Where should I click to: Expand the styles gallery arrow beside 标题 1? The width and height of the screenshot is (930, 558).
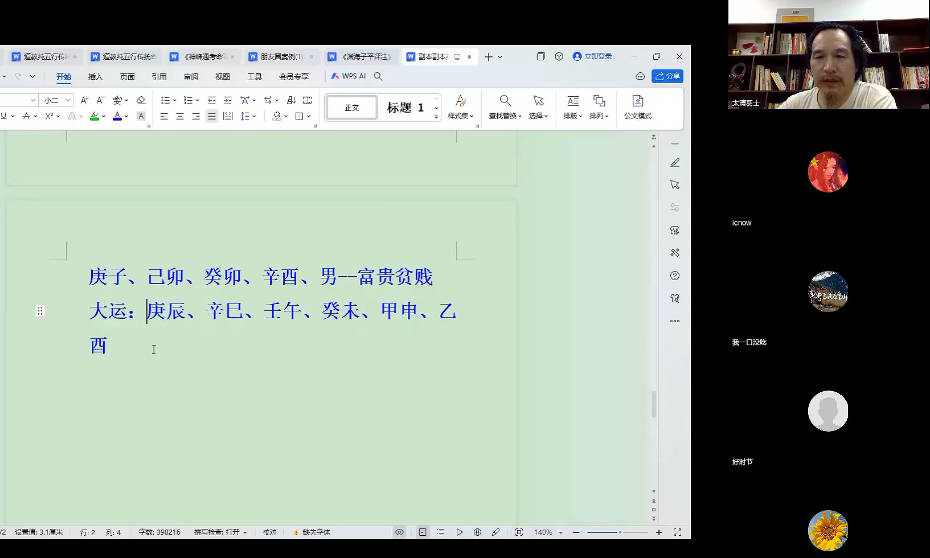[x=437, y=108]
